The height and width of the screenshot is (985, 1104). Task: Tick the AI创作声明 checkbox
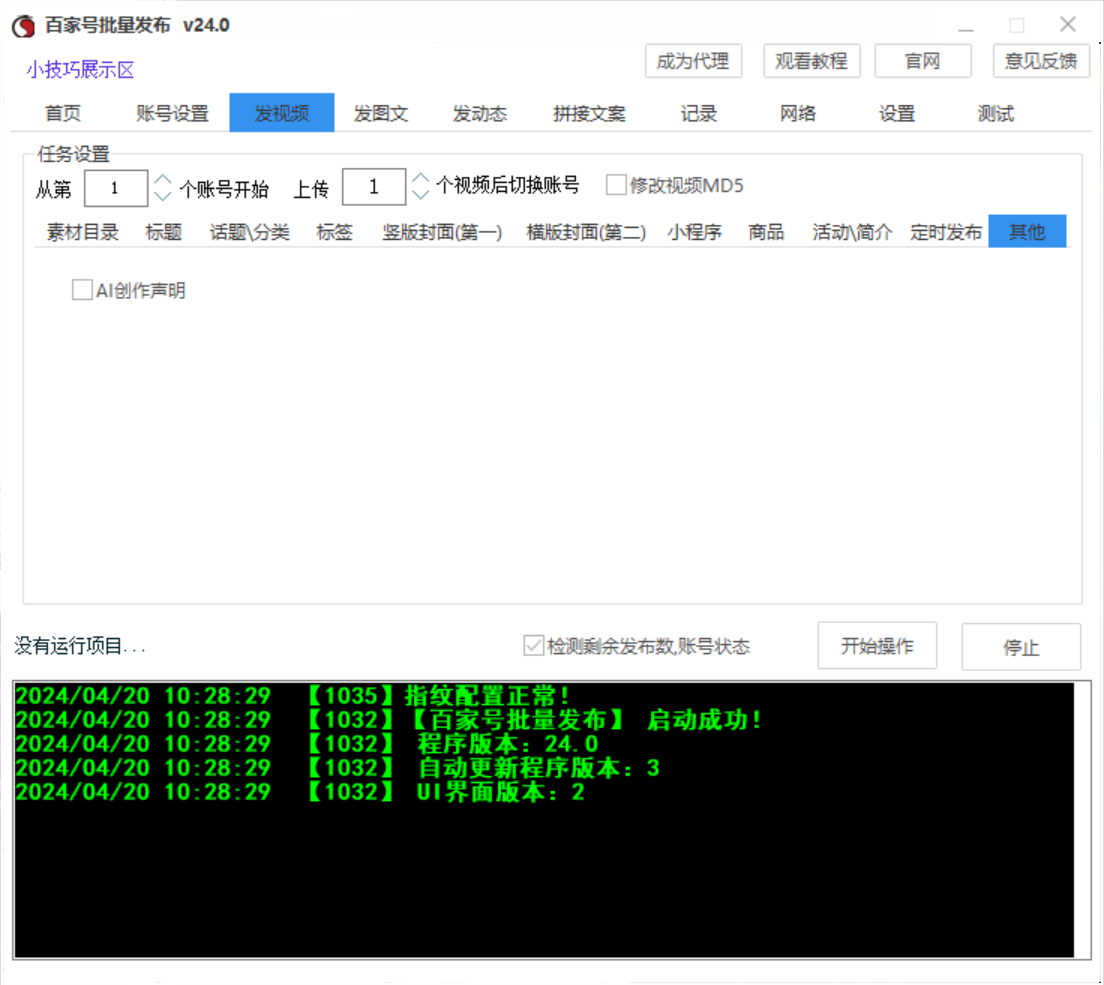point(82,290)
